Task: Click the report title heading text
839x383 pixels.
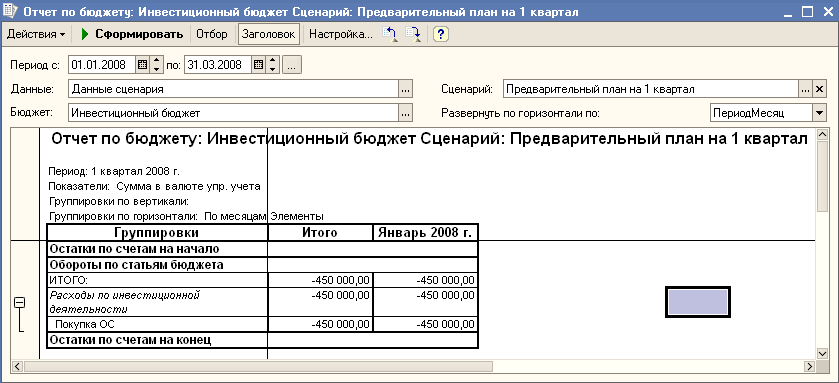Action: click(x=429, y=140)
